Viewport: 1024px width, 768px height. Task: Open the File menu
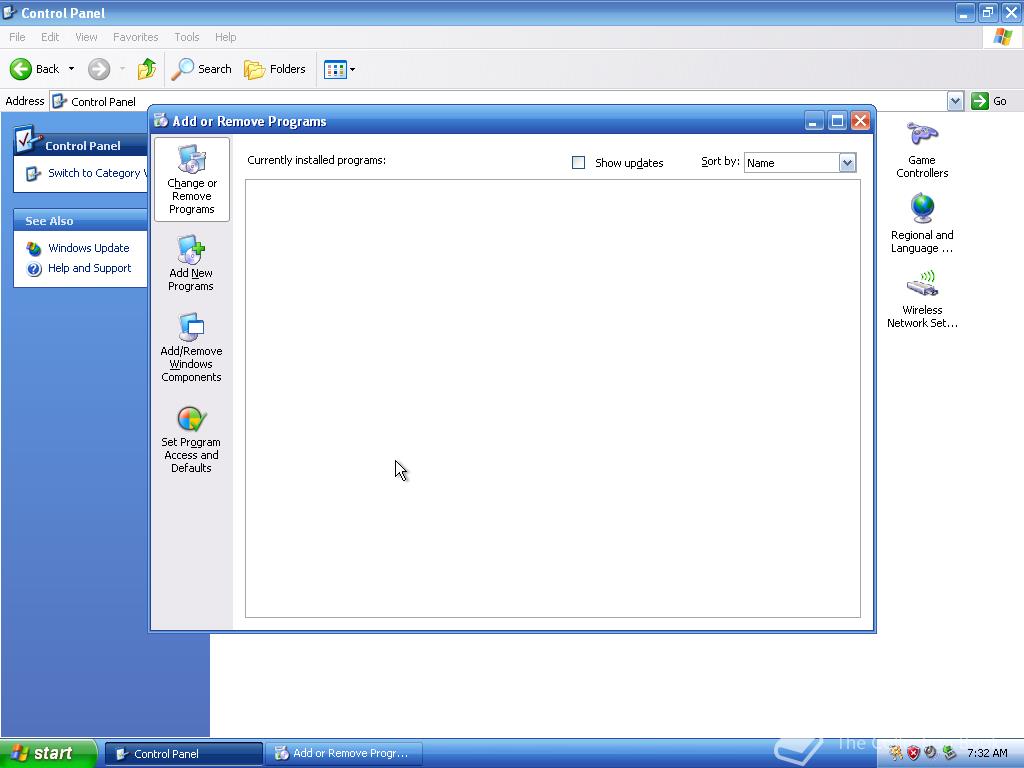point(17,37)
